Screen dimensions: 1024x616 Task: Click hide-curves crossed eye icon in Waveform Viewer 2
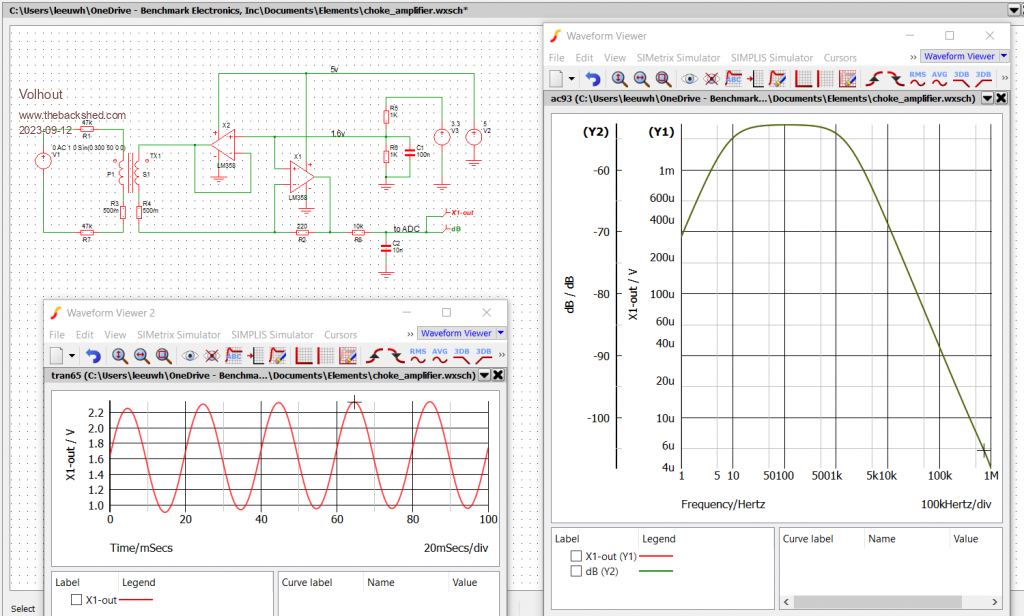pyautogui.click(x=212, y=355)
